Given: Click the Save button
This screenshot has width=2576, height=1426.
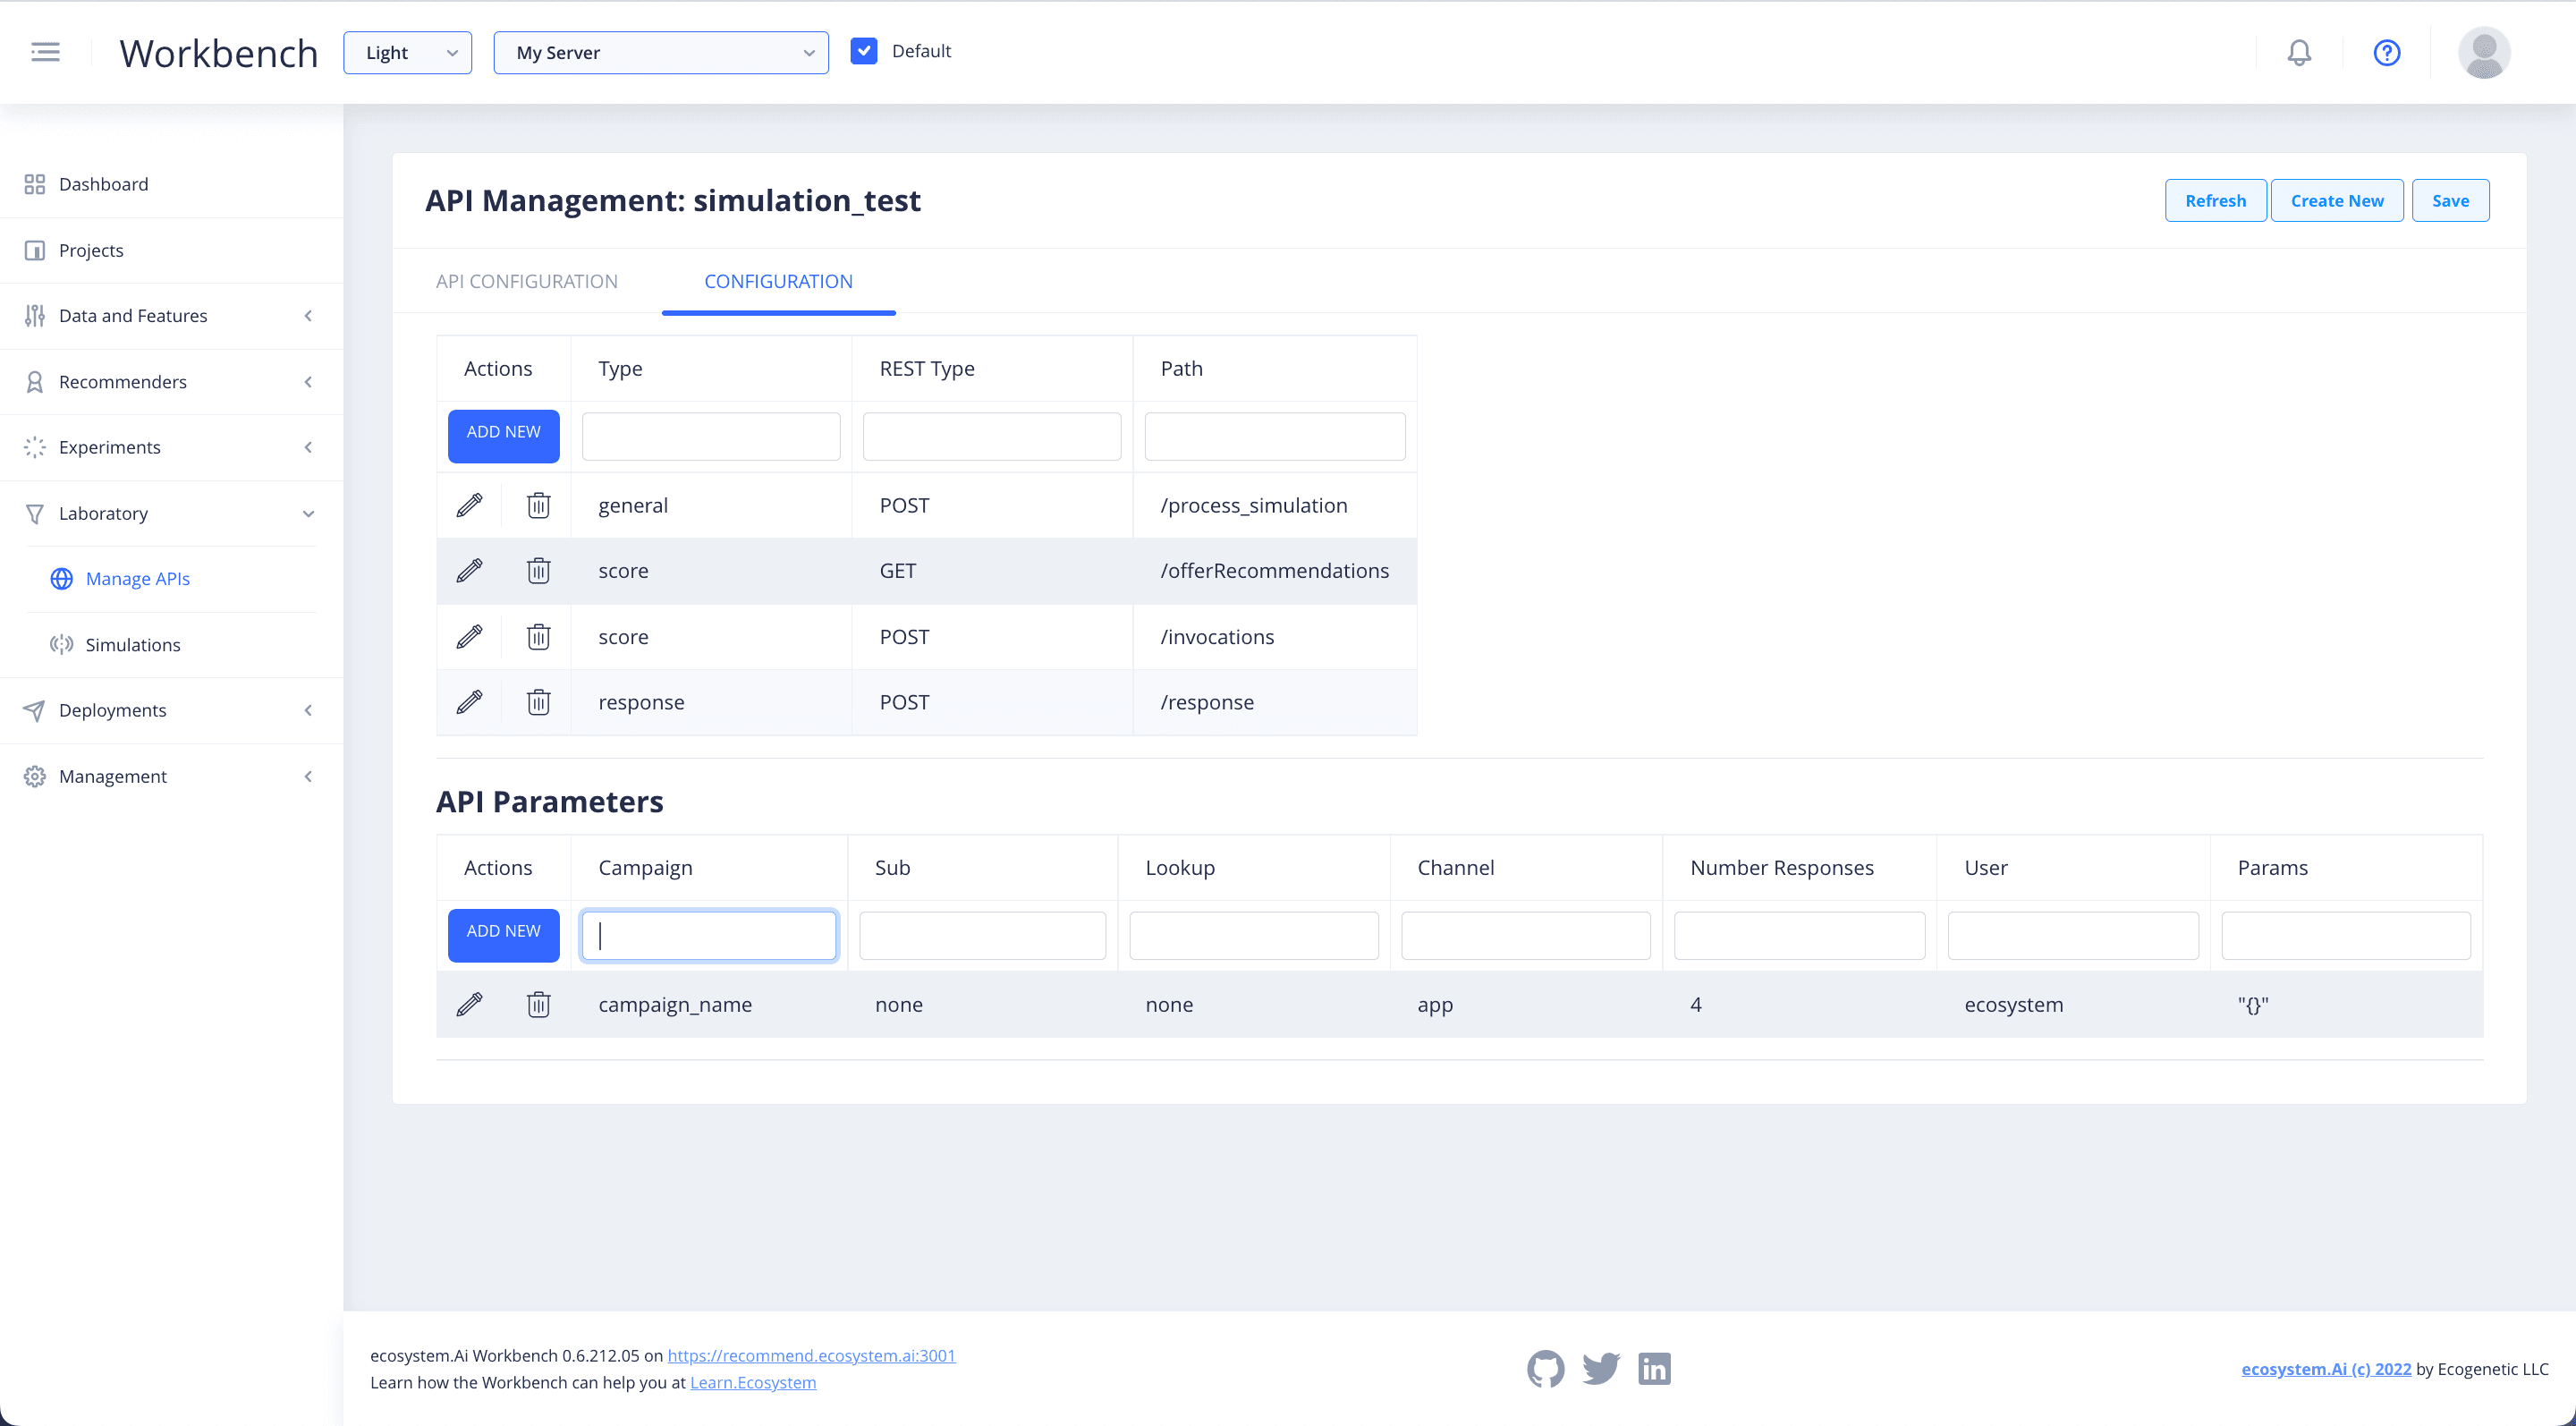Looking at the screenshot, I should point(2450,200).
